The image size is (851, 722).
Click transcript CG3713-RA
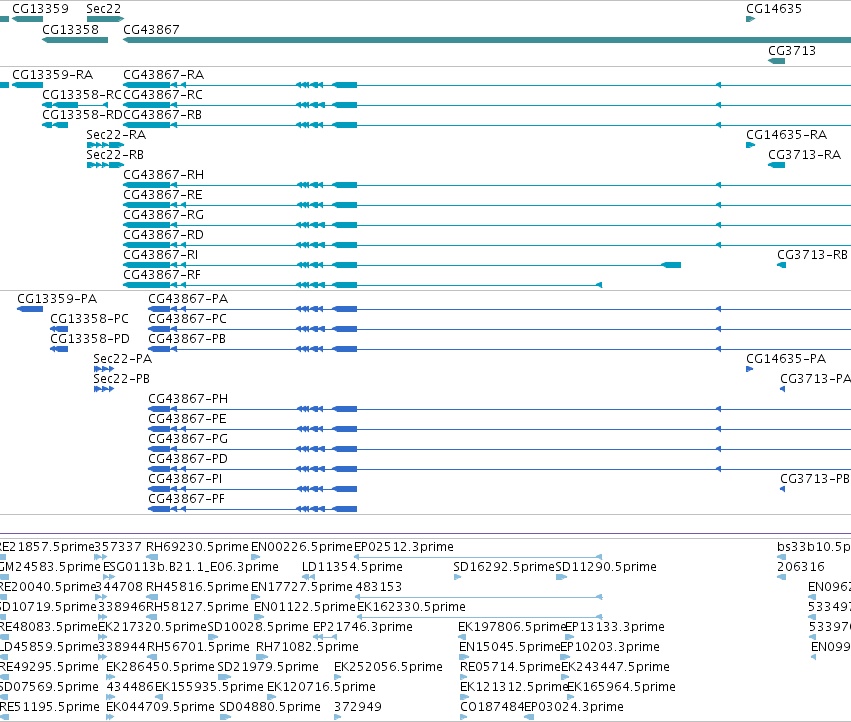pyautogui.click(x=777, y=165)
